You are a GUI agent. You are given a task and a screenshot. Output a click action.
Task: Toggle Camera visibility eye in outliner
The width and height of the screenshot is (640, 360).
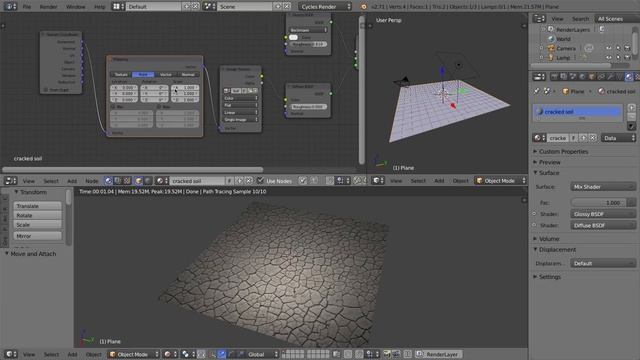click(609, 48)
